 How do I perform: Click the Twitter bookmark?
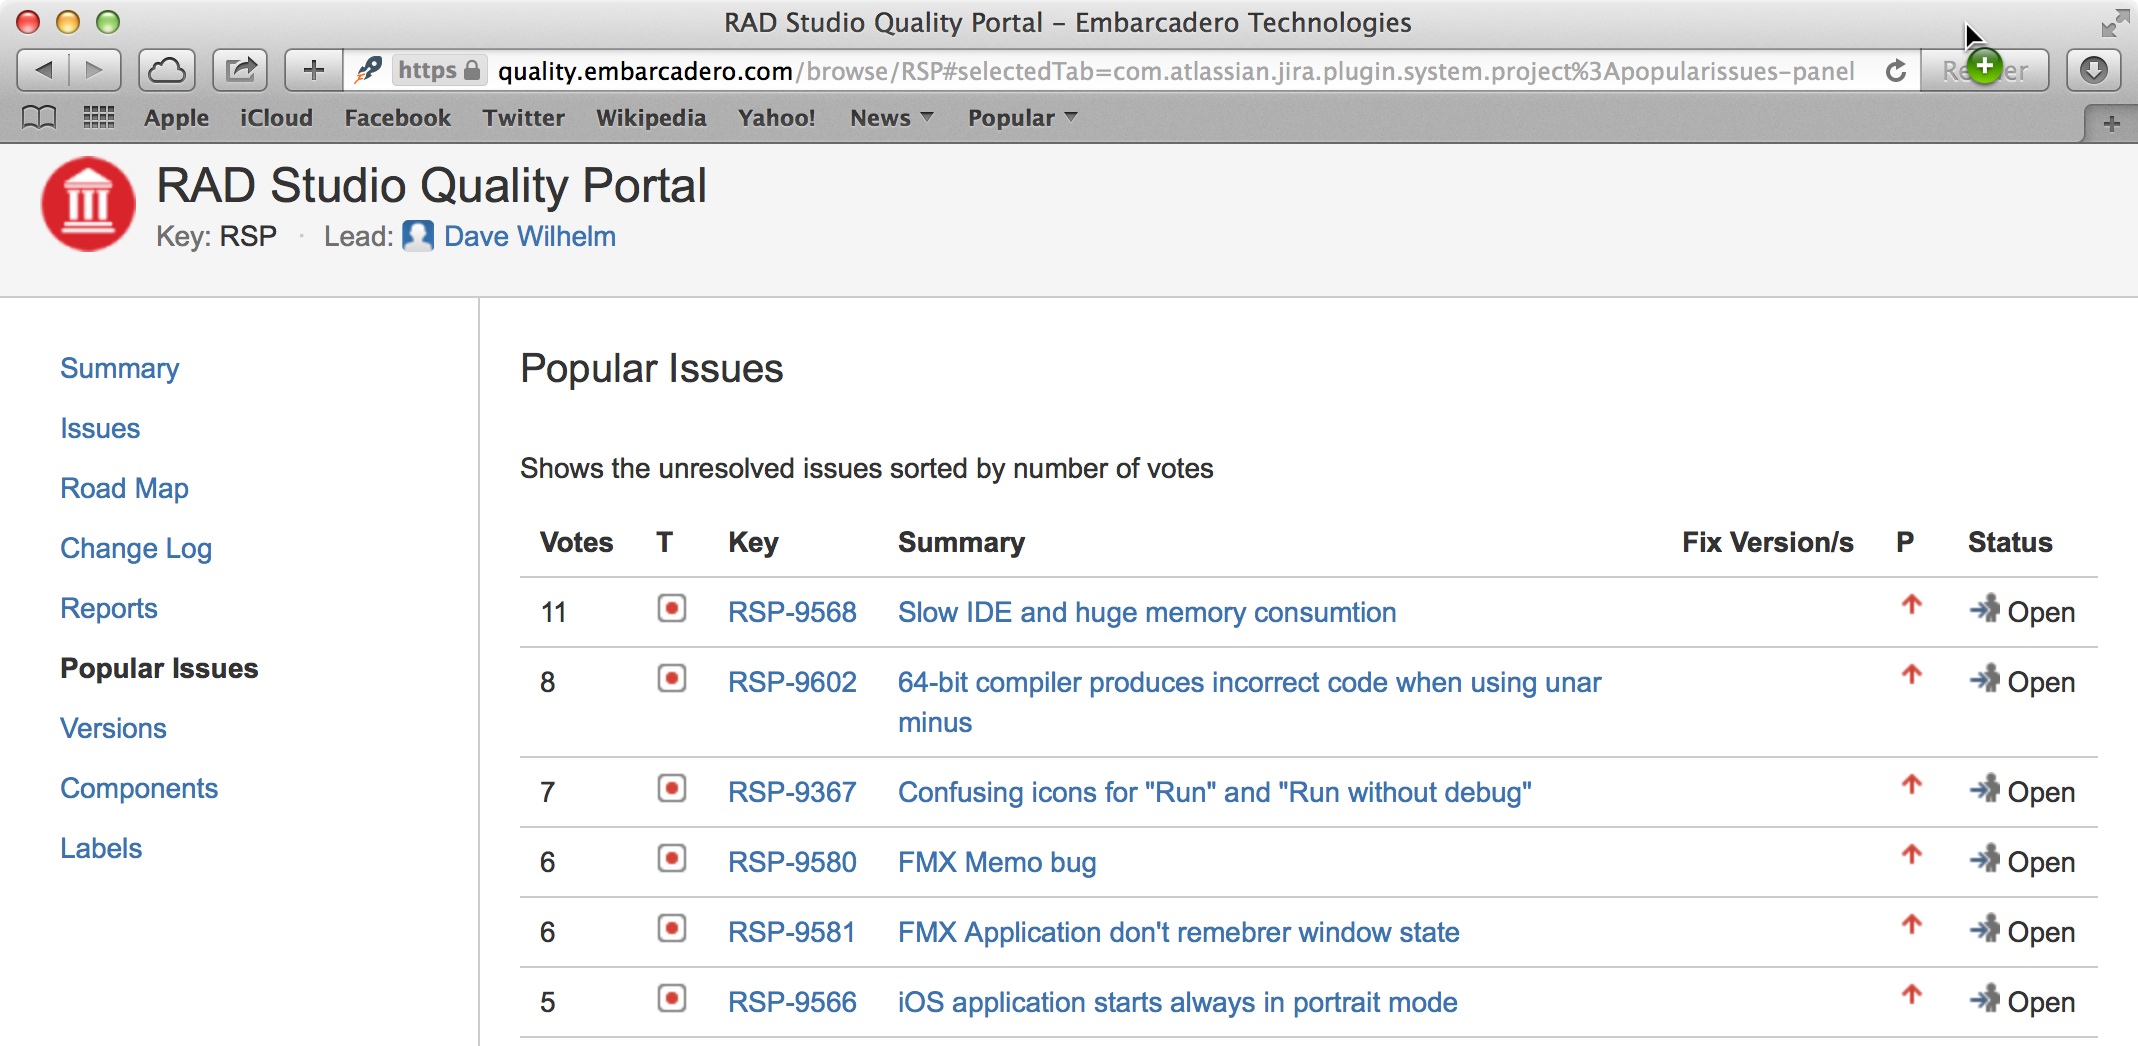pos(524,118)
